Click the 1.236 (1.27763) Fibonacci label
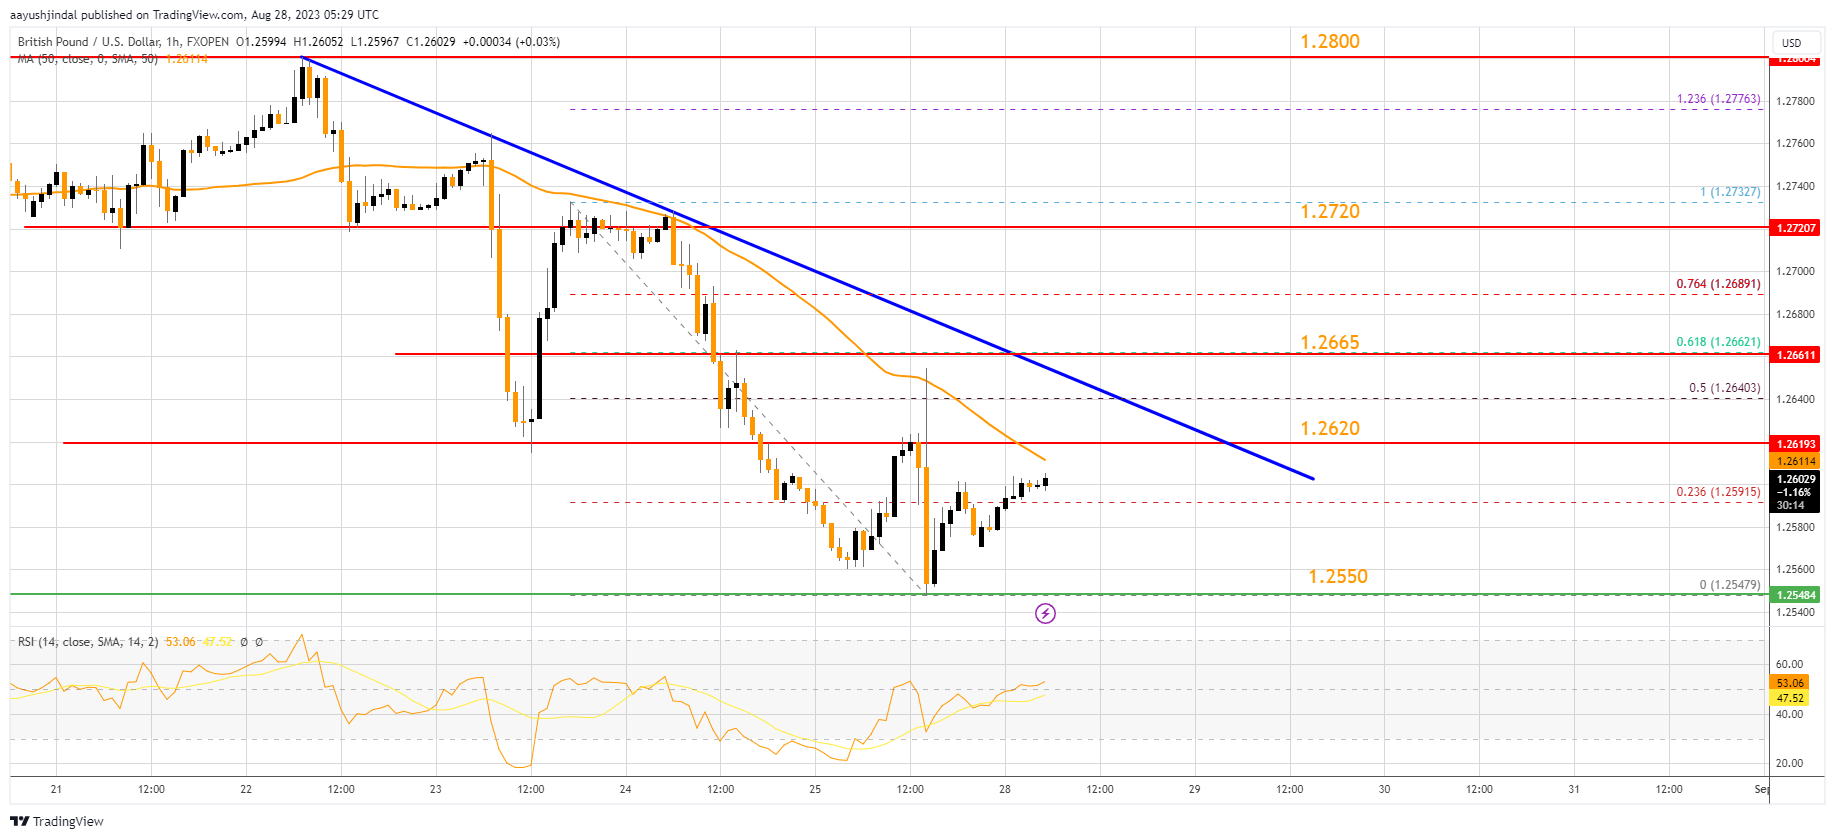 pos(1719,99)
